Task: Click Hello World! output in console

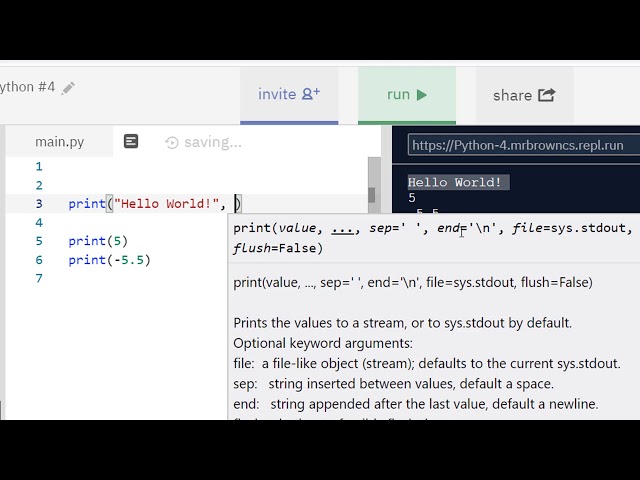Action: click(x=454, y=182)
